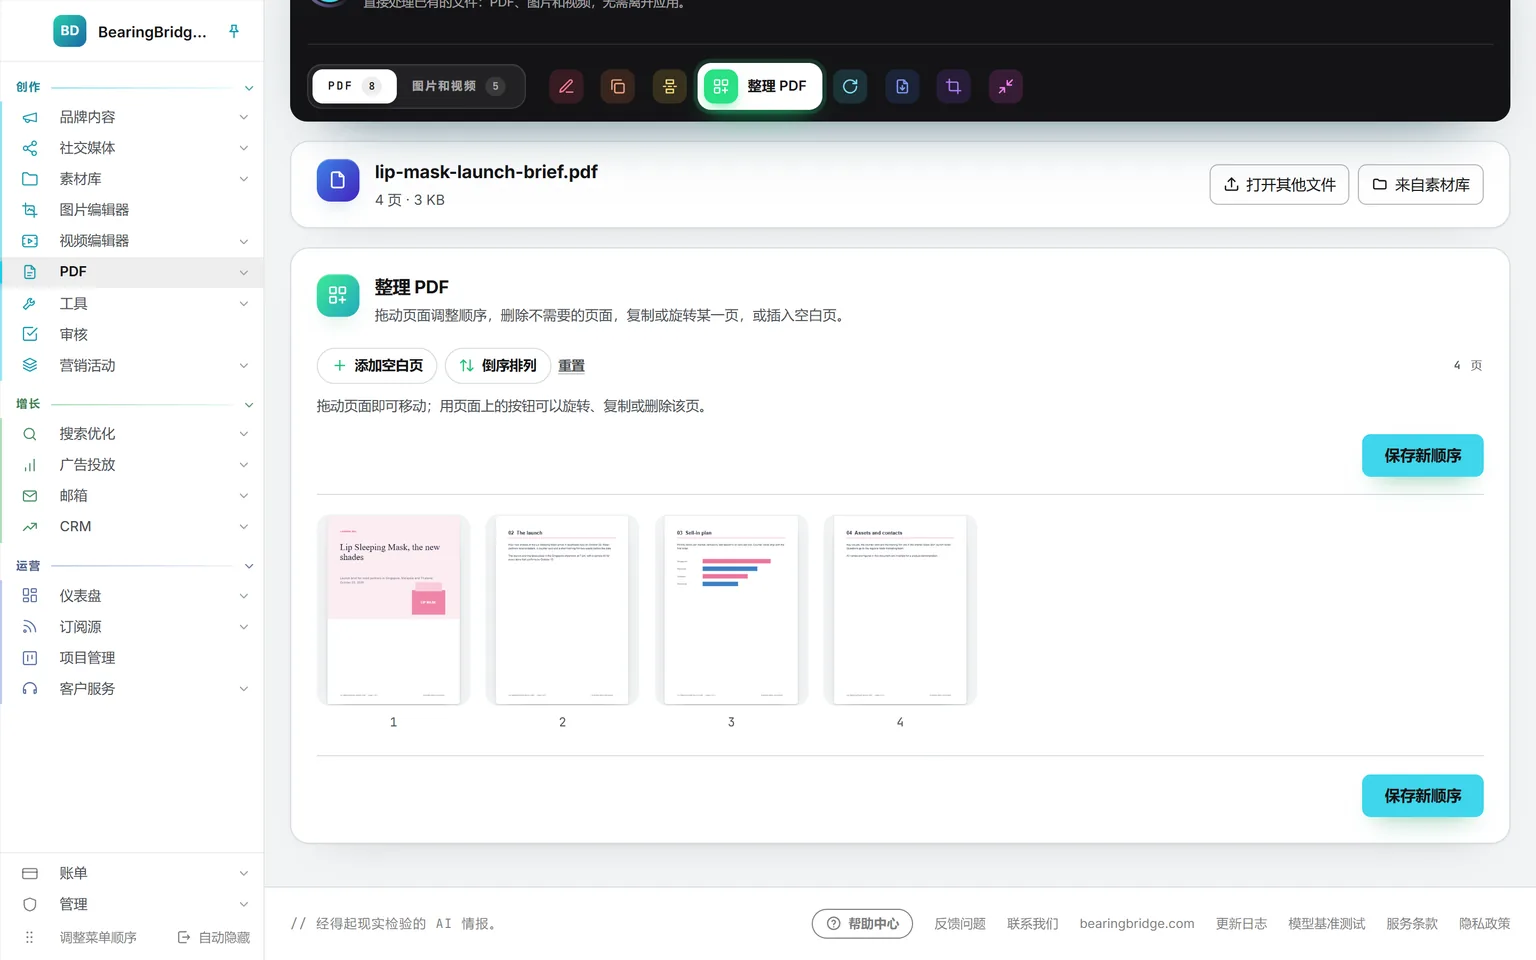Screen dimensions: 1536x960
Task: Click the headset icon for 客户服务
Action: pyautogui.click(x=30, y=689)
